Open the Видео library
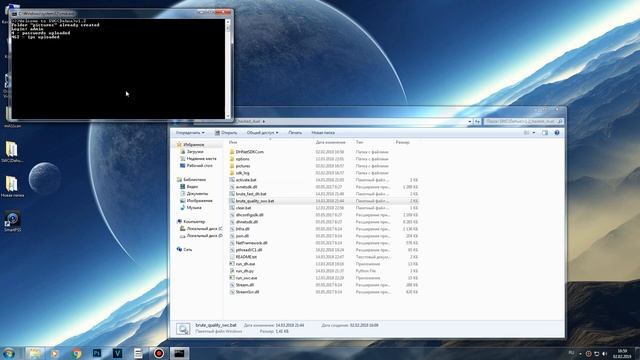640x360 pixels. (192, 187)
